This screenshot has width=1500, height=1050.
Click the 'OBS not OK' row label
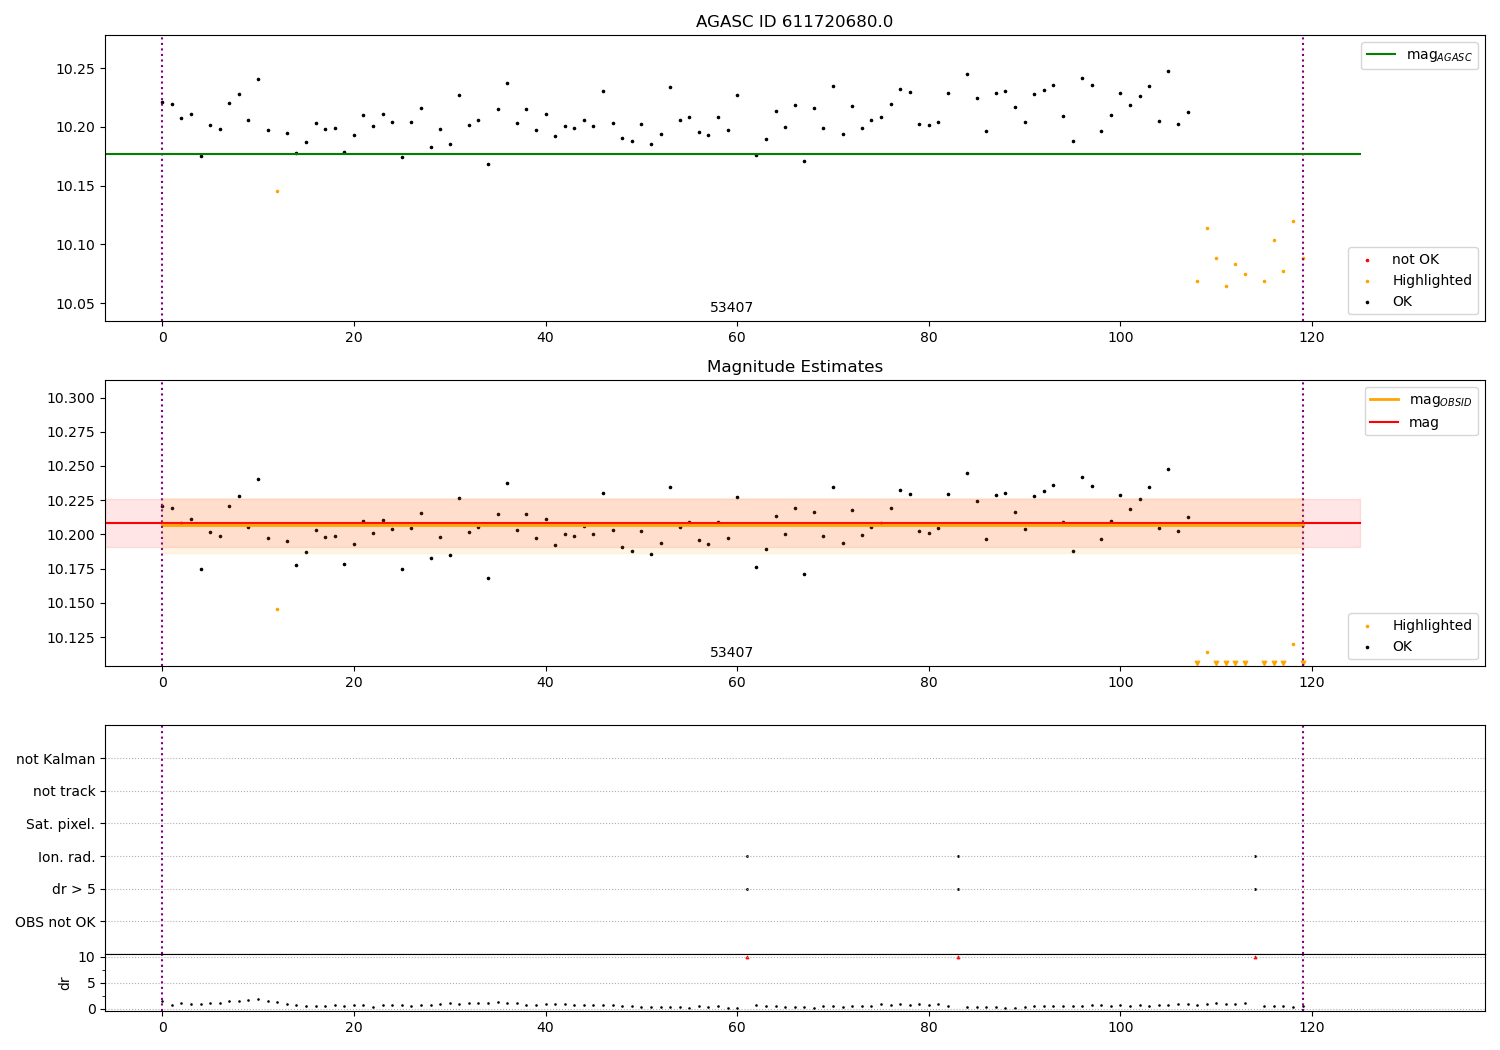pyautogui.click(x=56, y=922)
